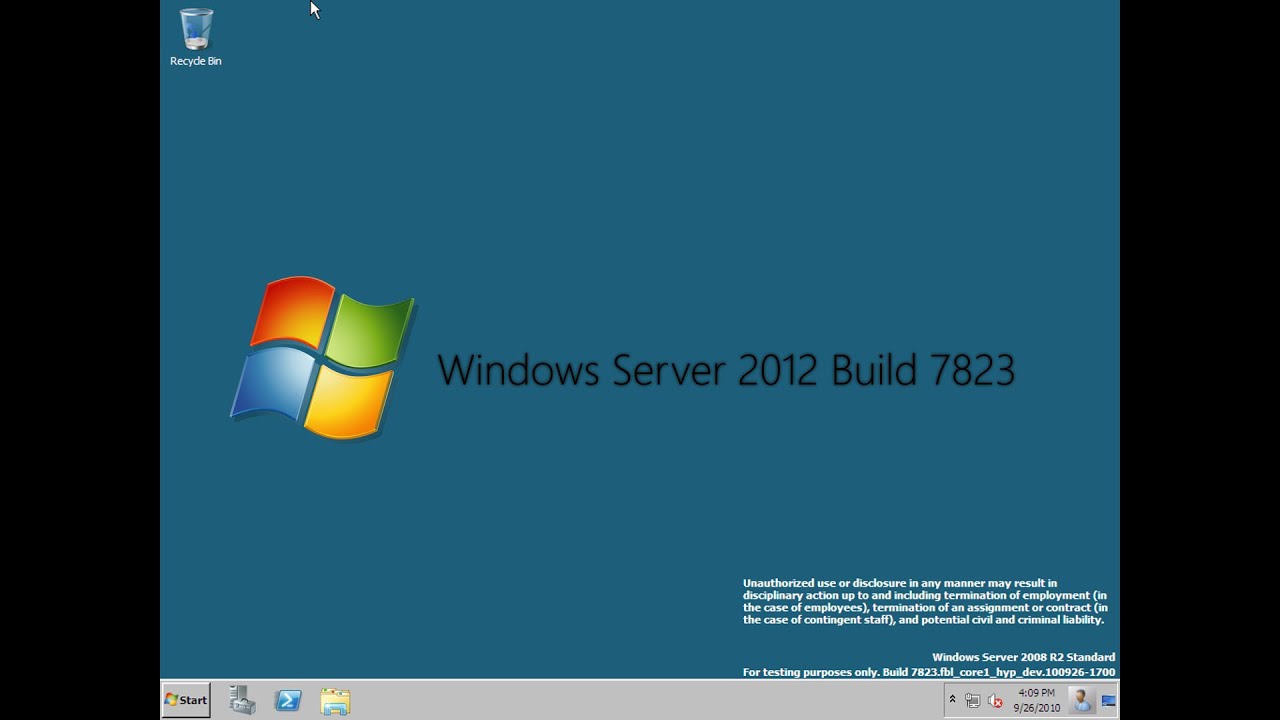
Task: Open Server Manager from the taskbar
Action: 242,700
